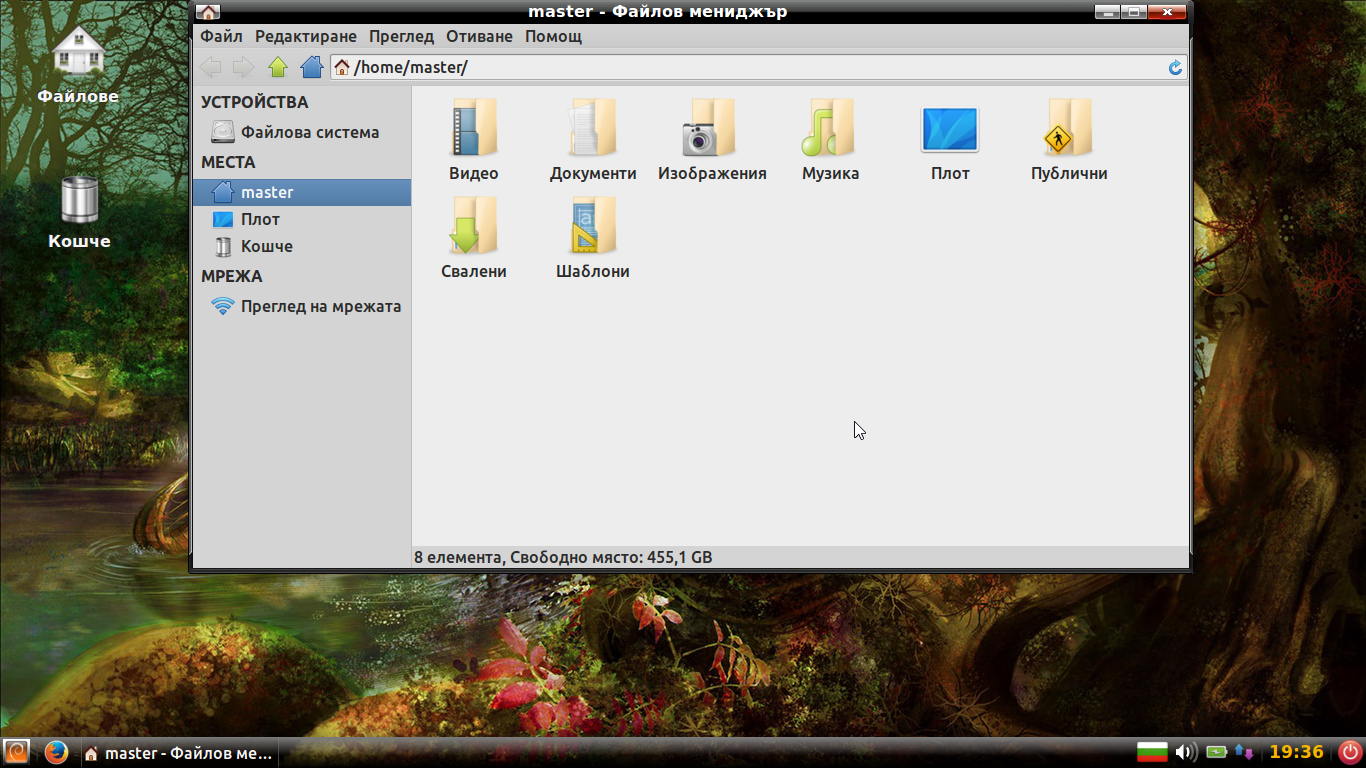Click the /home/master/ location bar
The height and width of the screenshot is (768, 1366).
[759, 68]
